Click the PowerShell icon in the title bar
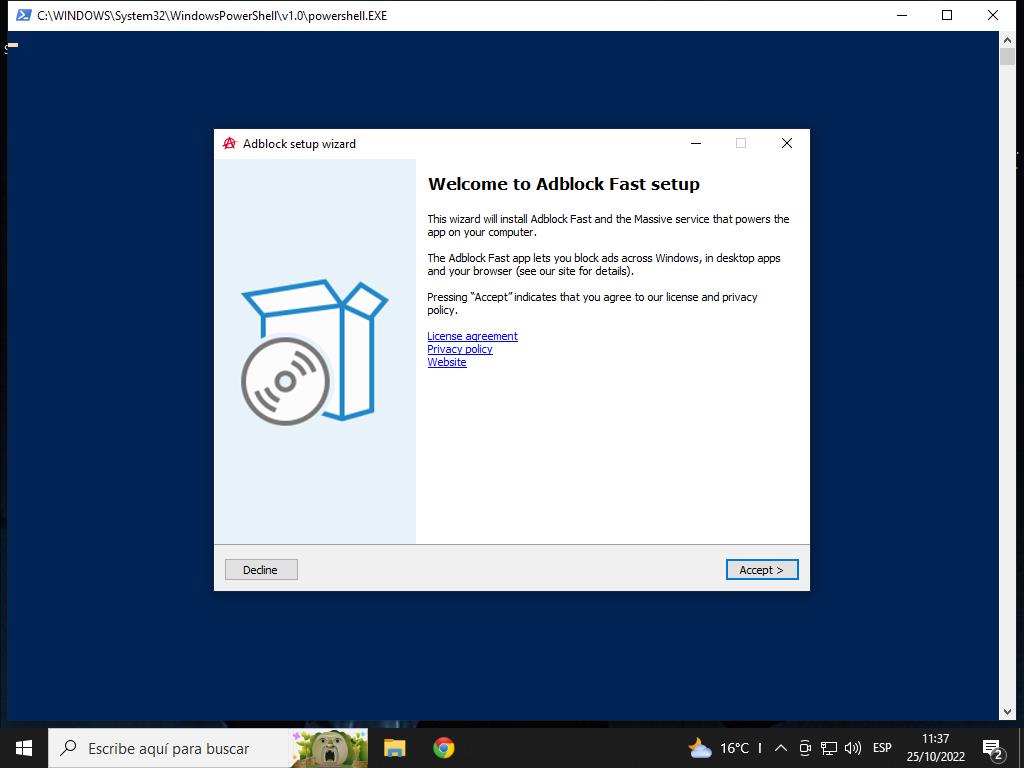Viewport: 1024px width, 768px height. point(23,15)
